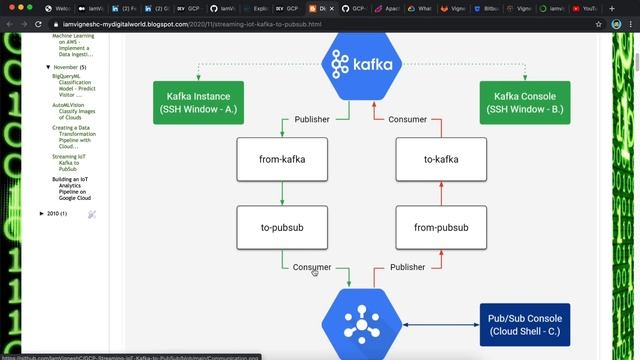Expand the 2010 (1) archive
The image size is (640, 360).
click(x=42, y=213)
